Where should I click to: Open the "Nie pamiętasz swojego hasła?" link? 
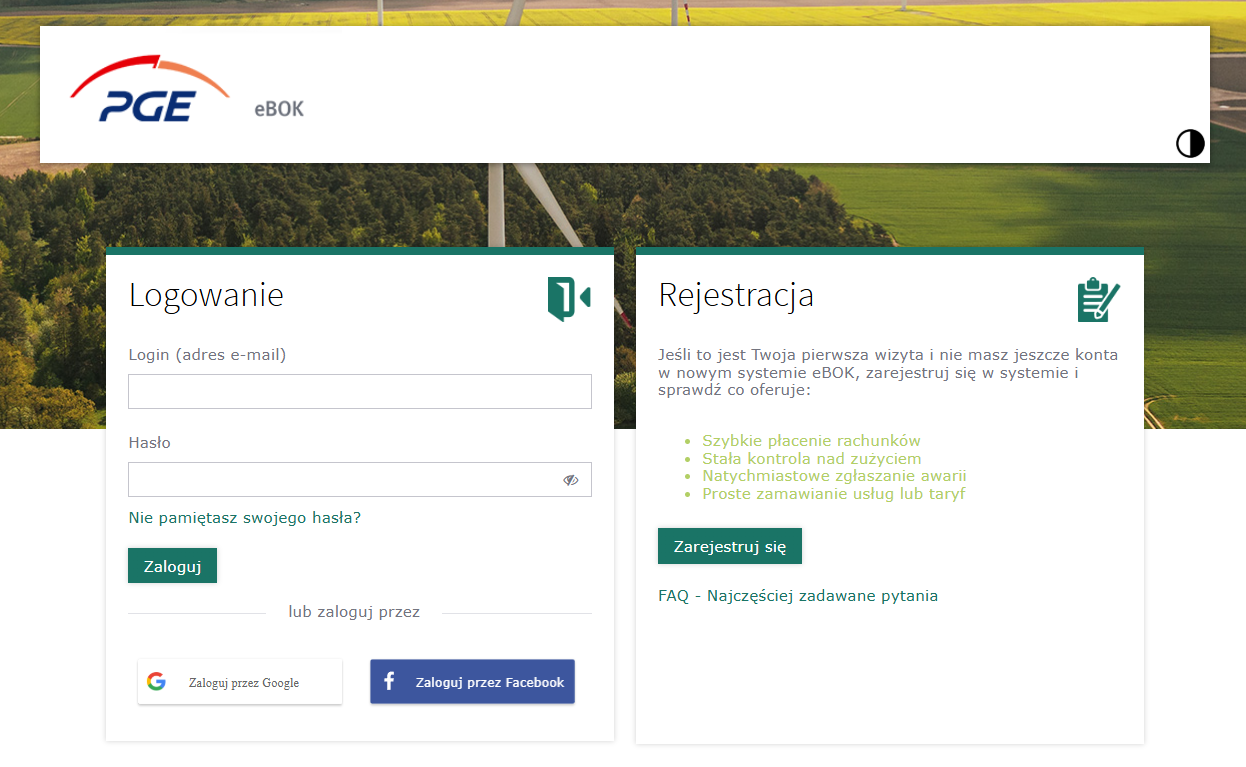(x=244, y=517)
